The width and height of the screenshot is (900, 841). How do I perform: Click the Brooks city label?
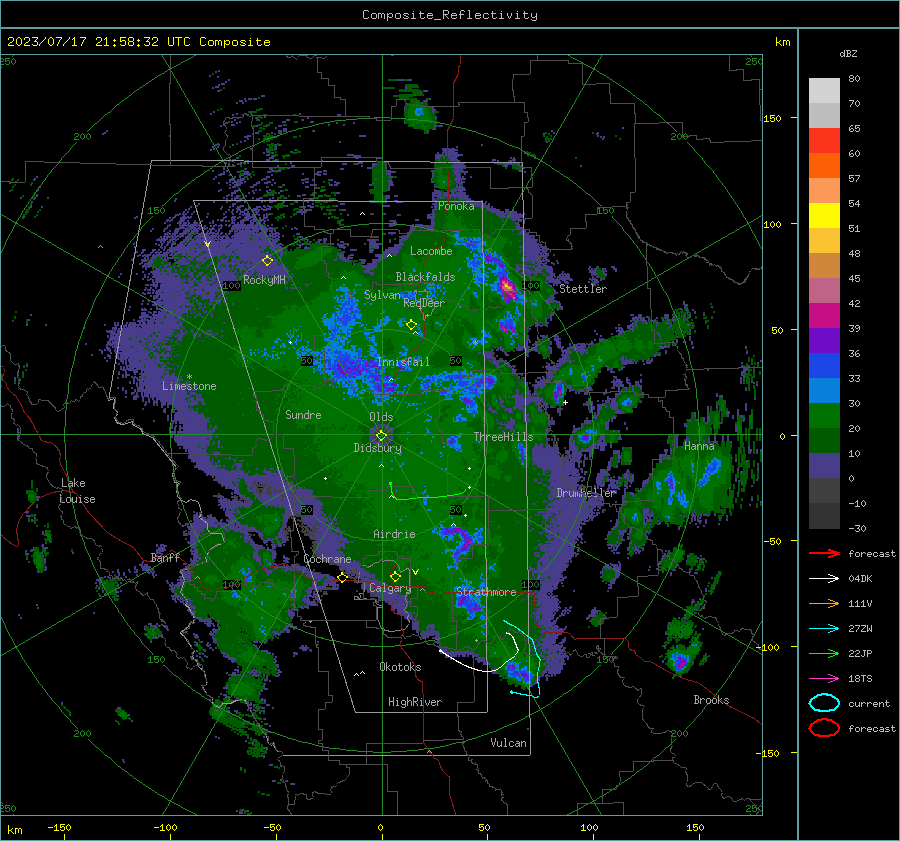(711, 700)
